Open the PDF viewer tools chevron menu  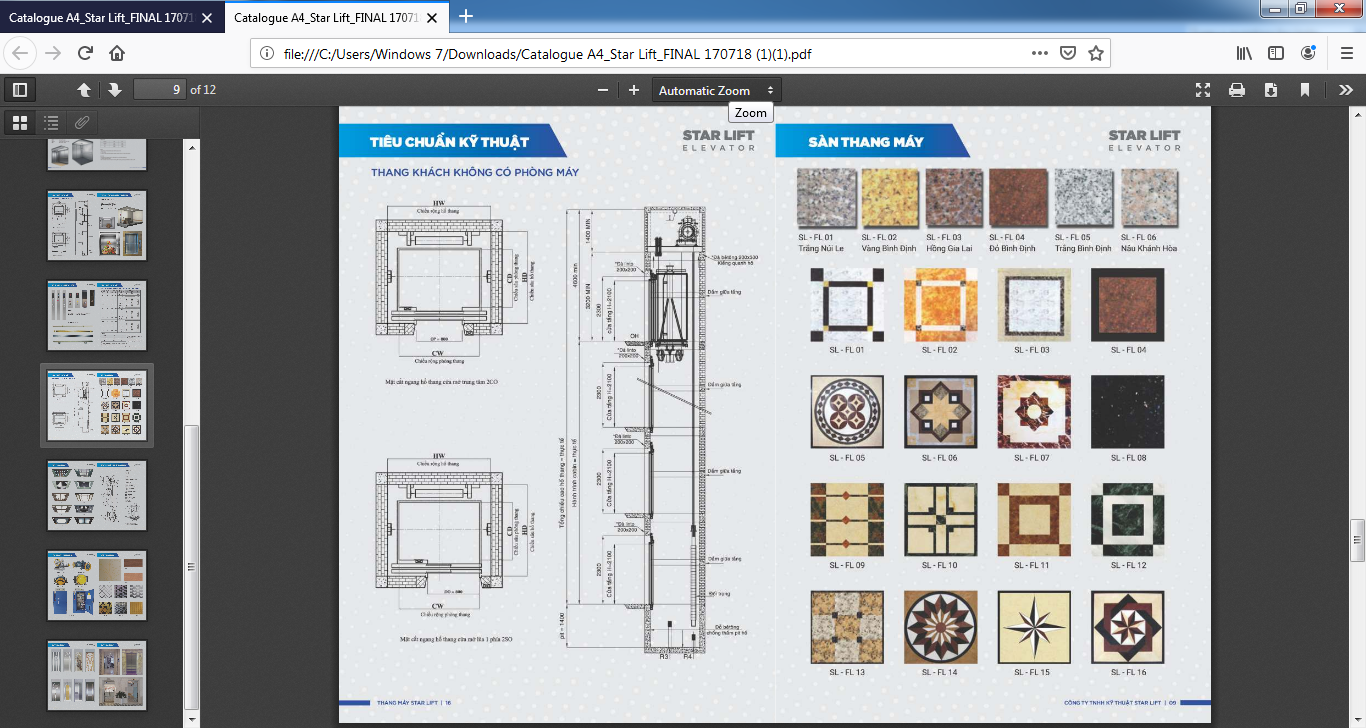pos(1346,90)
